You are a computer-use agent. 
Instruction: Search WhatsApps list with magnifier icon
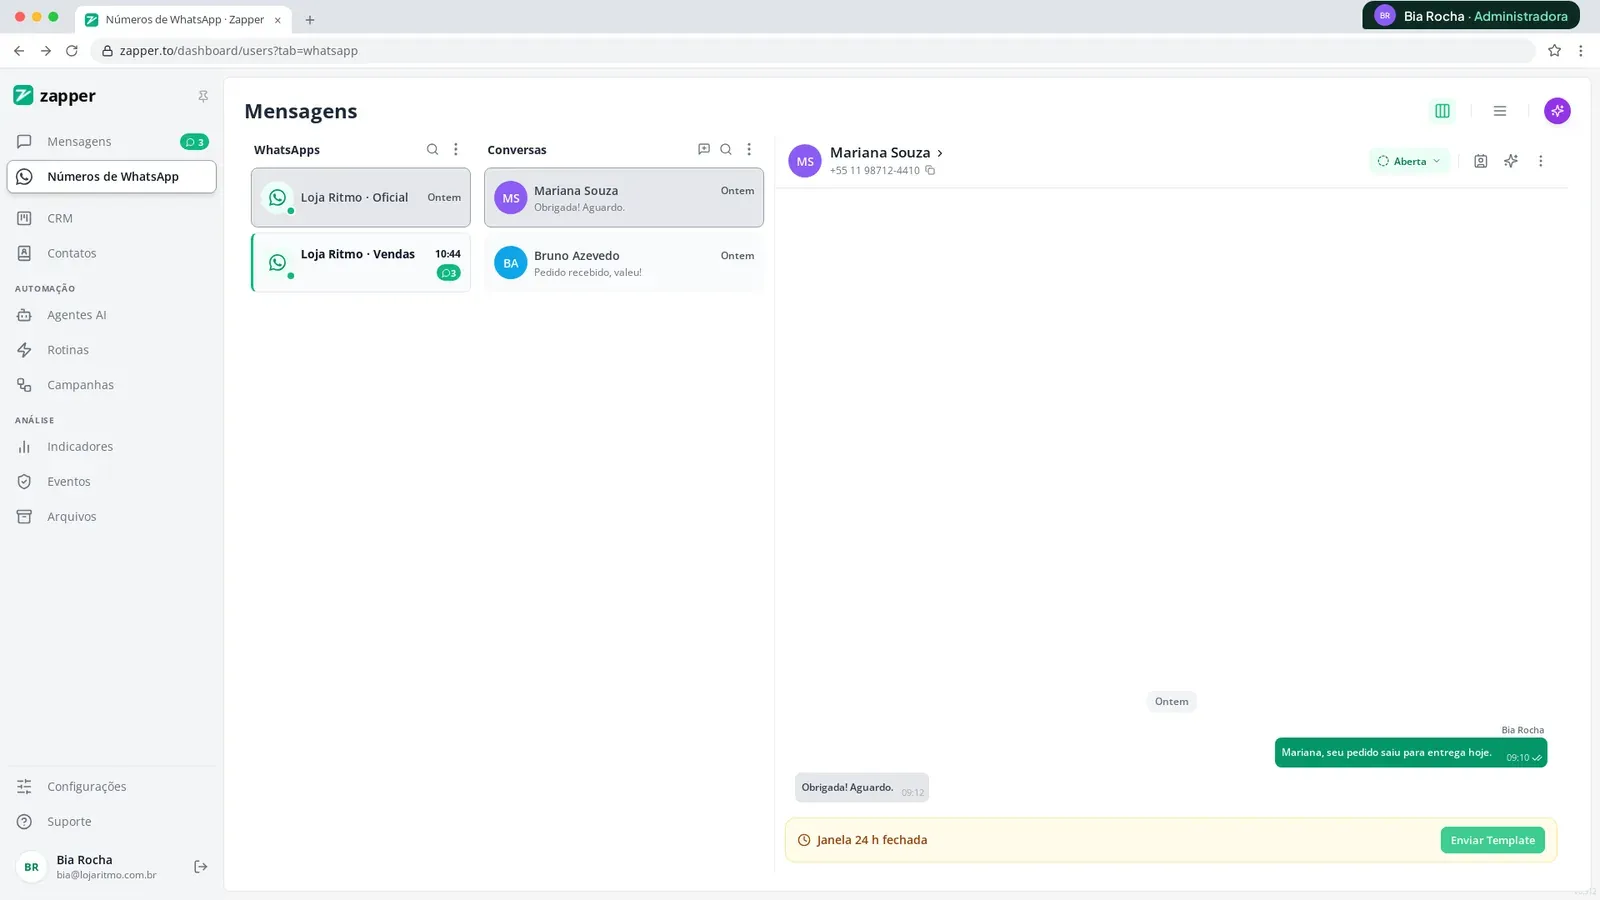click(x=432, y=149)
